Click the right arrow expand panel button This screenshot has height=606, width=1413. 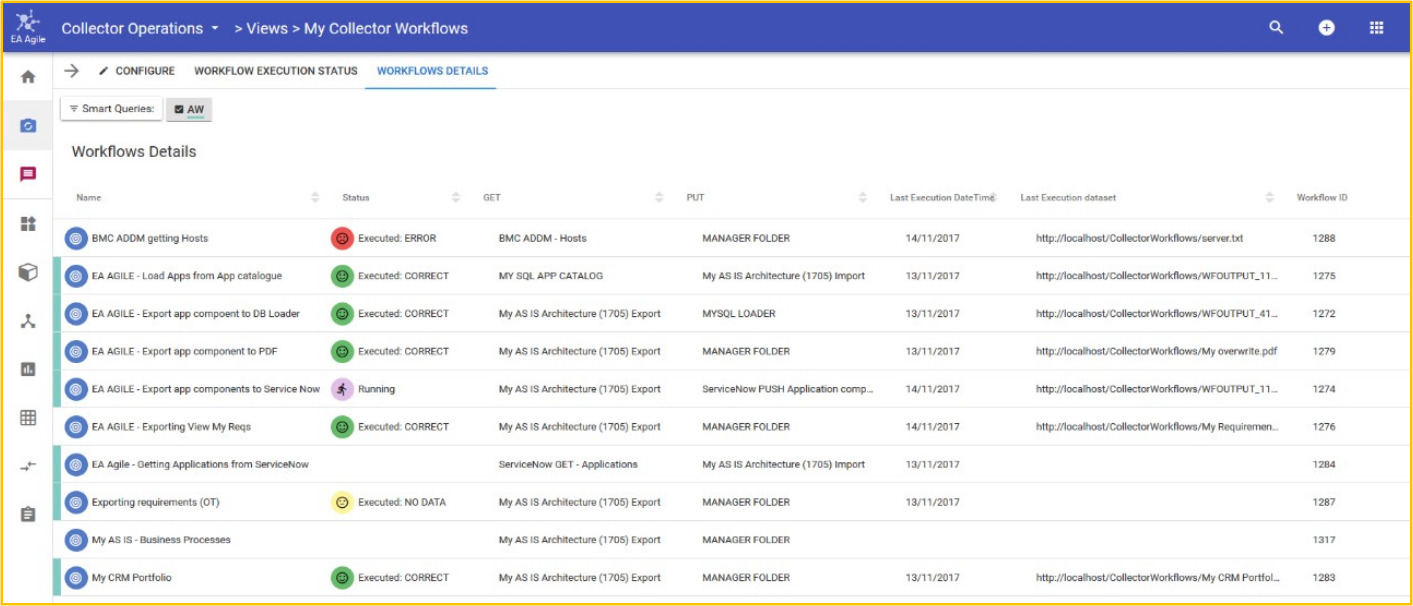pyautogui.click(x=72, y=71)
